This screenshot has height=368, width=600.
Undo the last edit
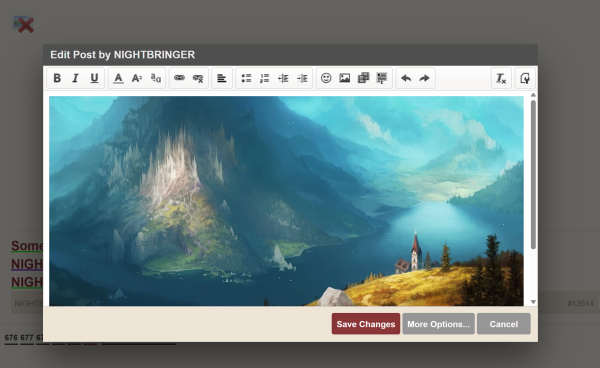(x=406, y=78)
